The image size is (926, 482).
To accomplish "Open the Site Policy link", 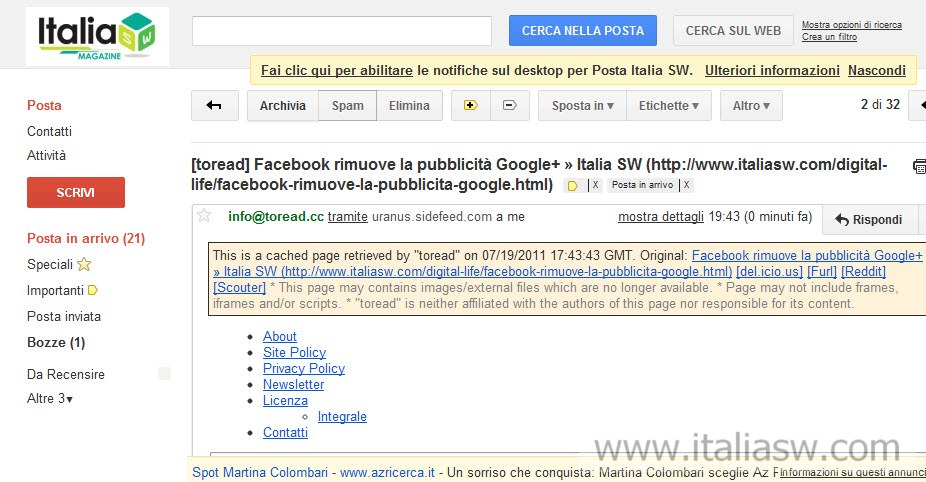I will coord(295,353).
